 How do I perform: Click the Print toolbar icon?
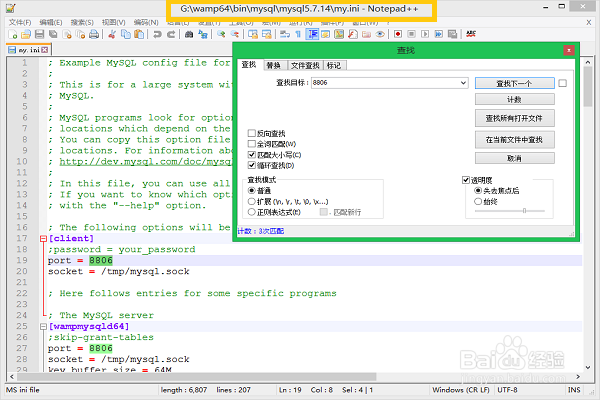(94, 34)
